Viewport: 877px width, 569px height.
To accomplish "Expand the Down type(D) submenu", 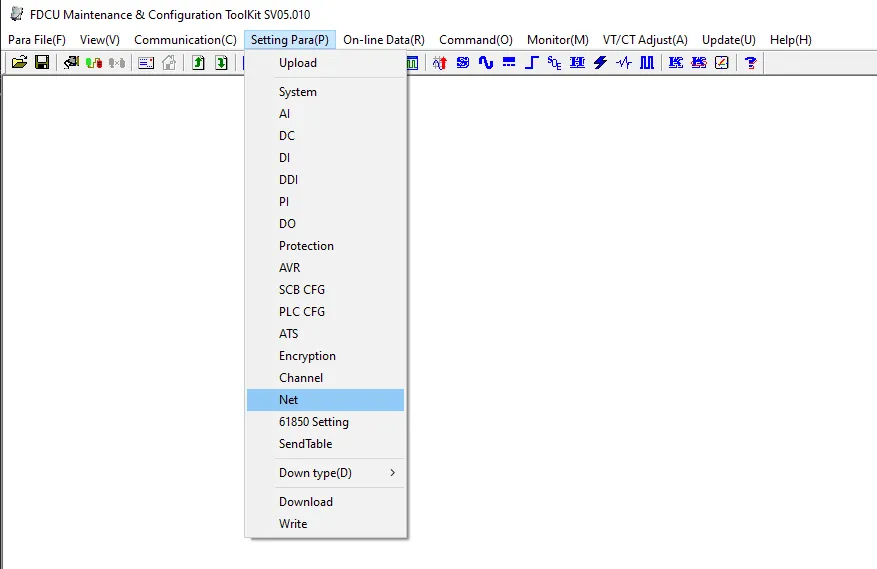I will click(x=326, y=473).
